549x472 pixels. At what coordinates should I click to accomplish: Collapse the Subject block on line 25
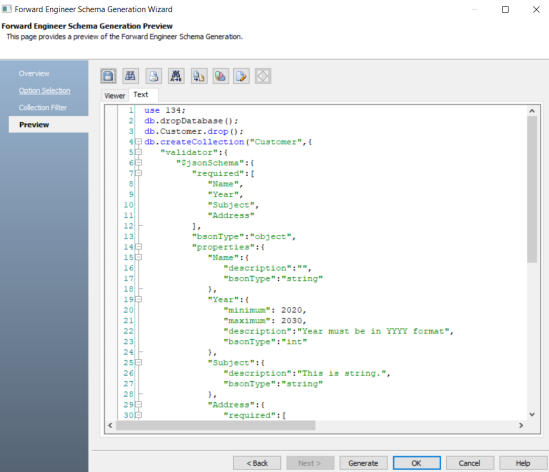139,362
